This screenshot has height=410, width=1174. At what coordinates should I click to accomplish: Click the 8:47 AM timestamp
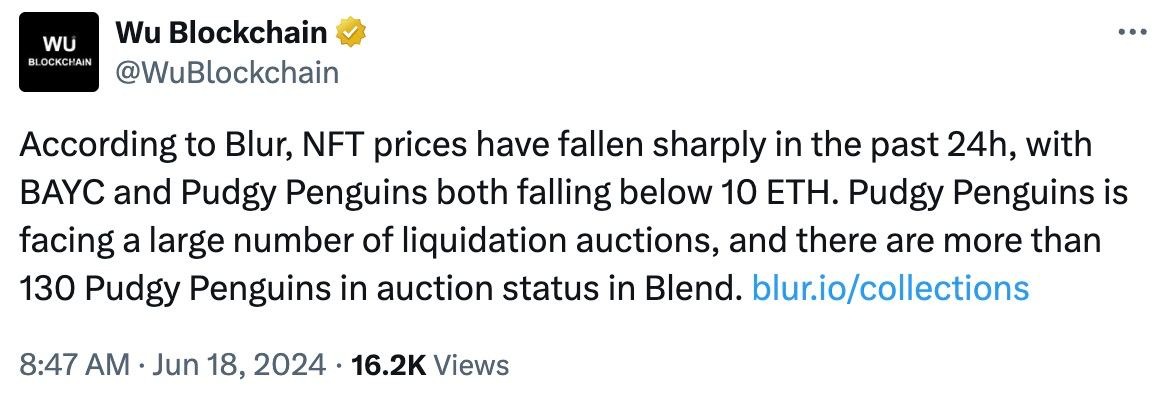[69, 365]
